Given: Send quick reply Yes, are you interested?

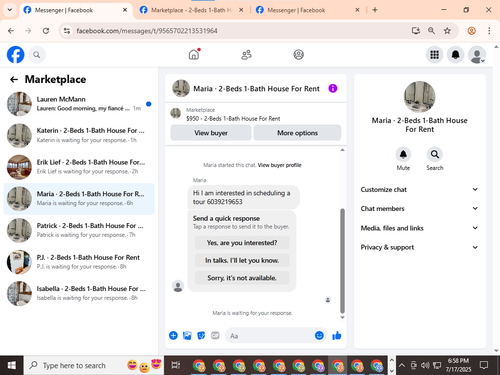Looking at the screenshot, I should point(242,243).
